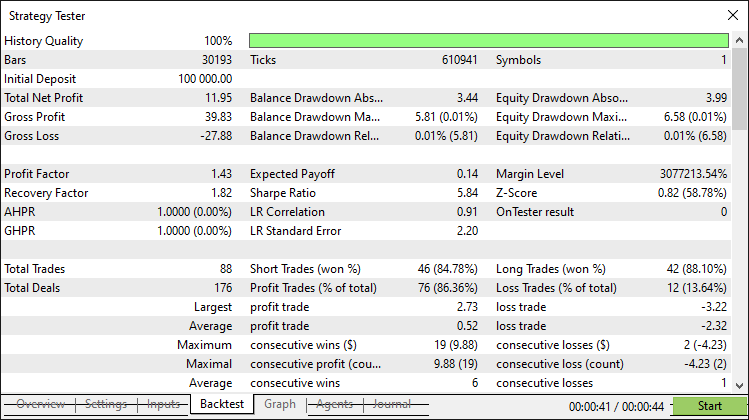
Task: Show the Graph tab
Action: (280, 404)
